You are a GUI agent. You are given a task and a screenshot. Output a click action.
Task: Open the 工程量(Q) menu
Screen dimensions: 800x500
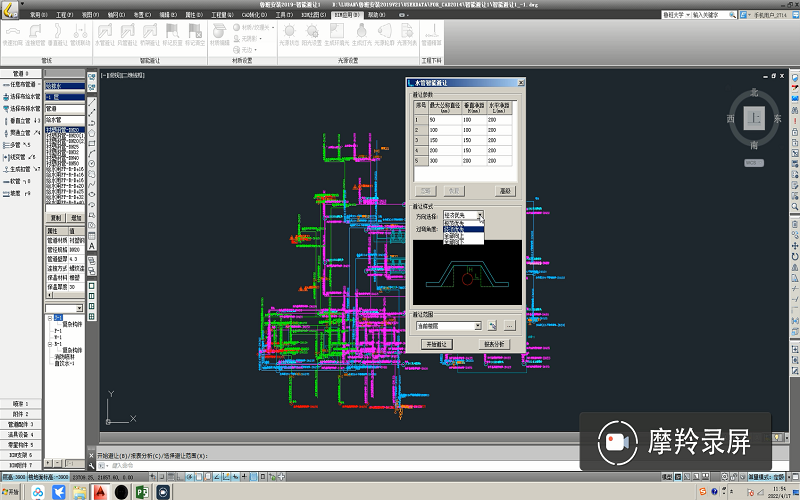point(222,15)
